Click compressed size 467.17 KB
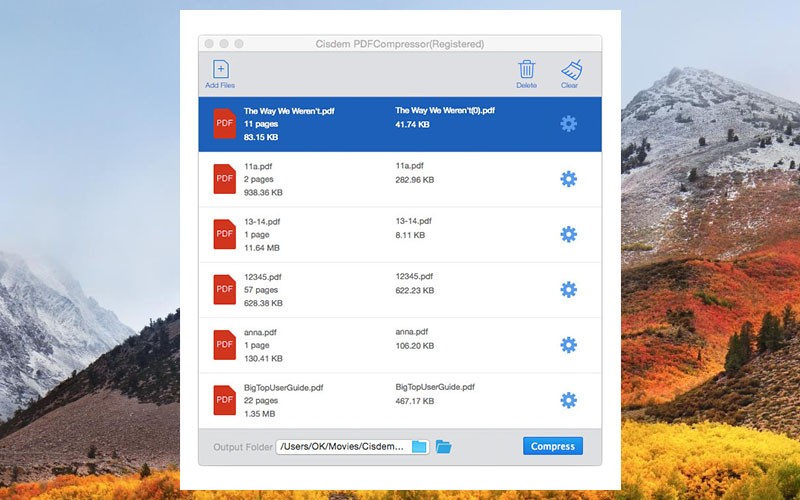This screenshot has width=800, height=500. [415, 401]
